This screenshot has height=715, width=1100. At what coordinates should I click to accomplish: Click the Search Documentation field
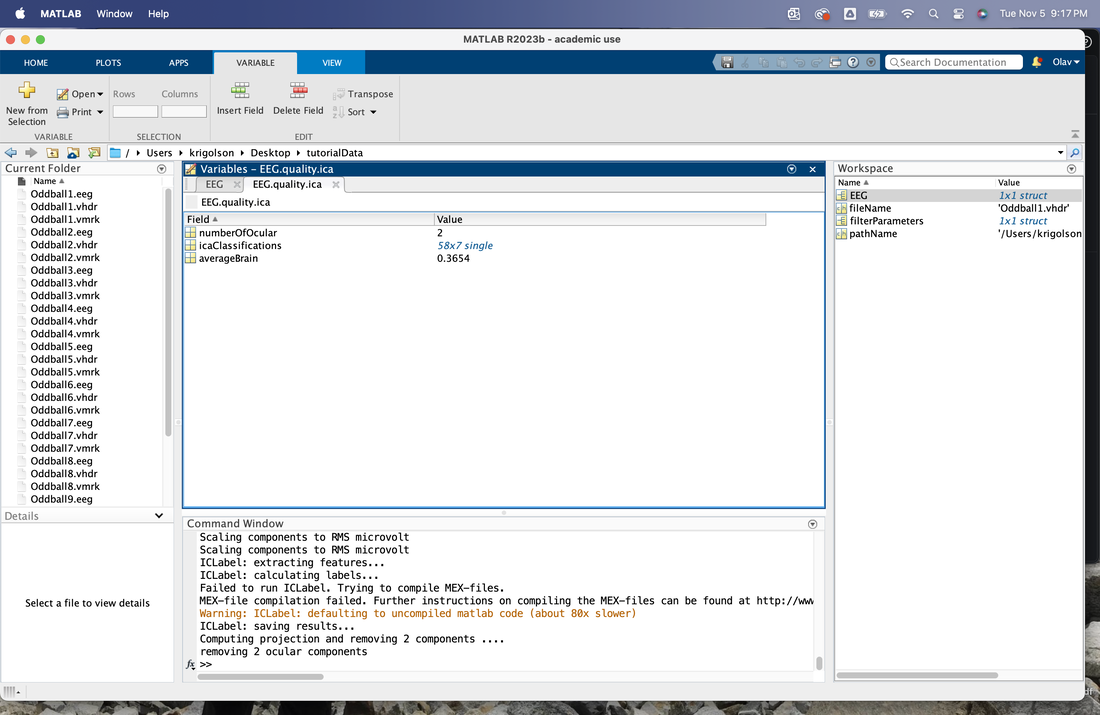(x=953, y=62)
